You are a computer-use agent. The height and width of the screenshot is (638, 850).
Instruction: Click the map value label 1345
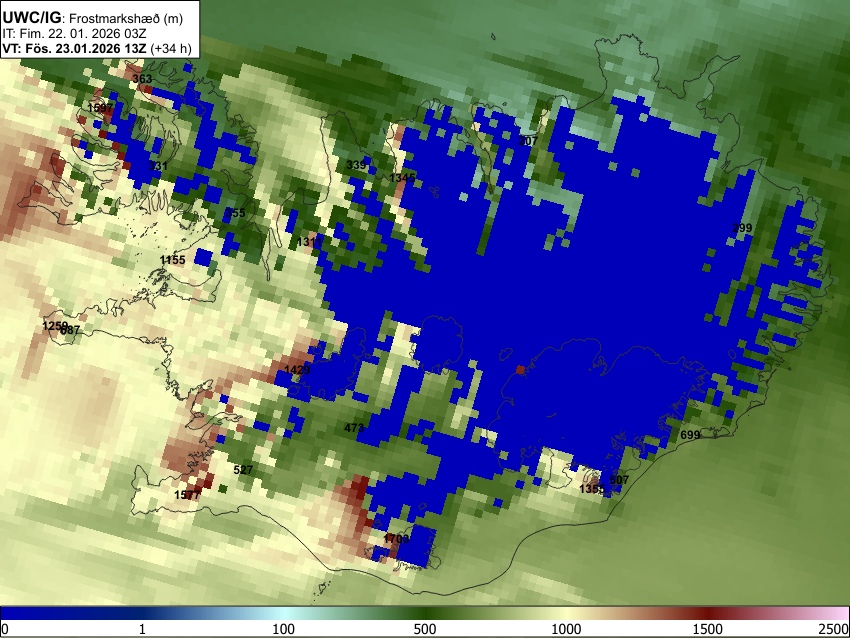click(402, 178)
